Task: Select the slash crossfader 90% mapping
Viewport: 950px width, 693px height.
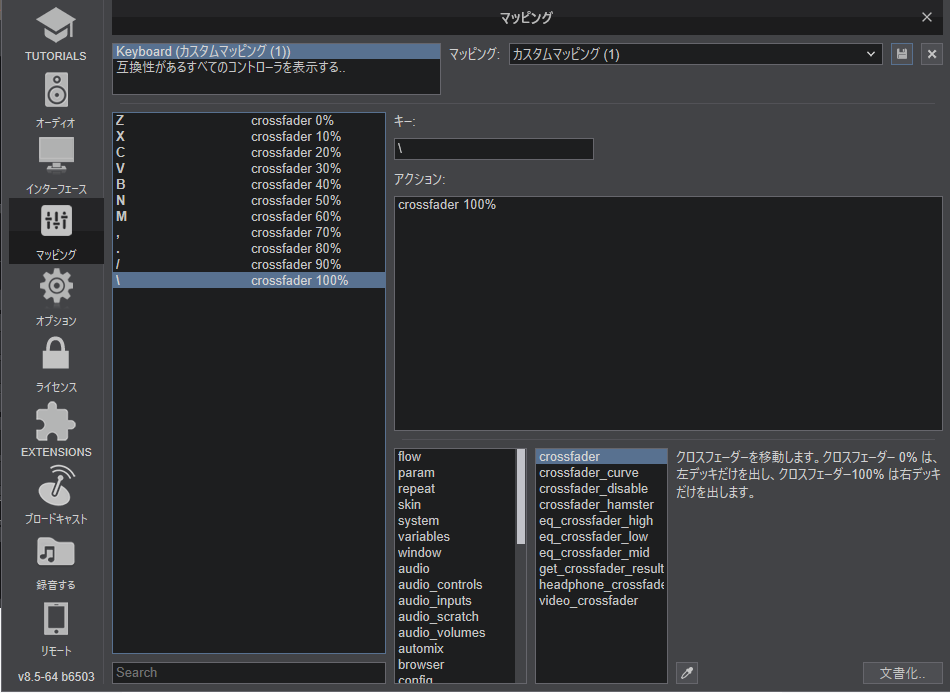Action: tap(248, 265)
